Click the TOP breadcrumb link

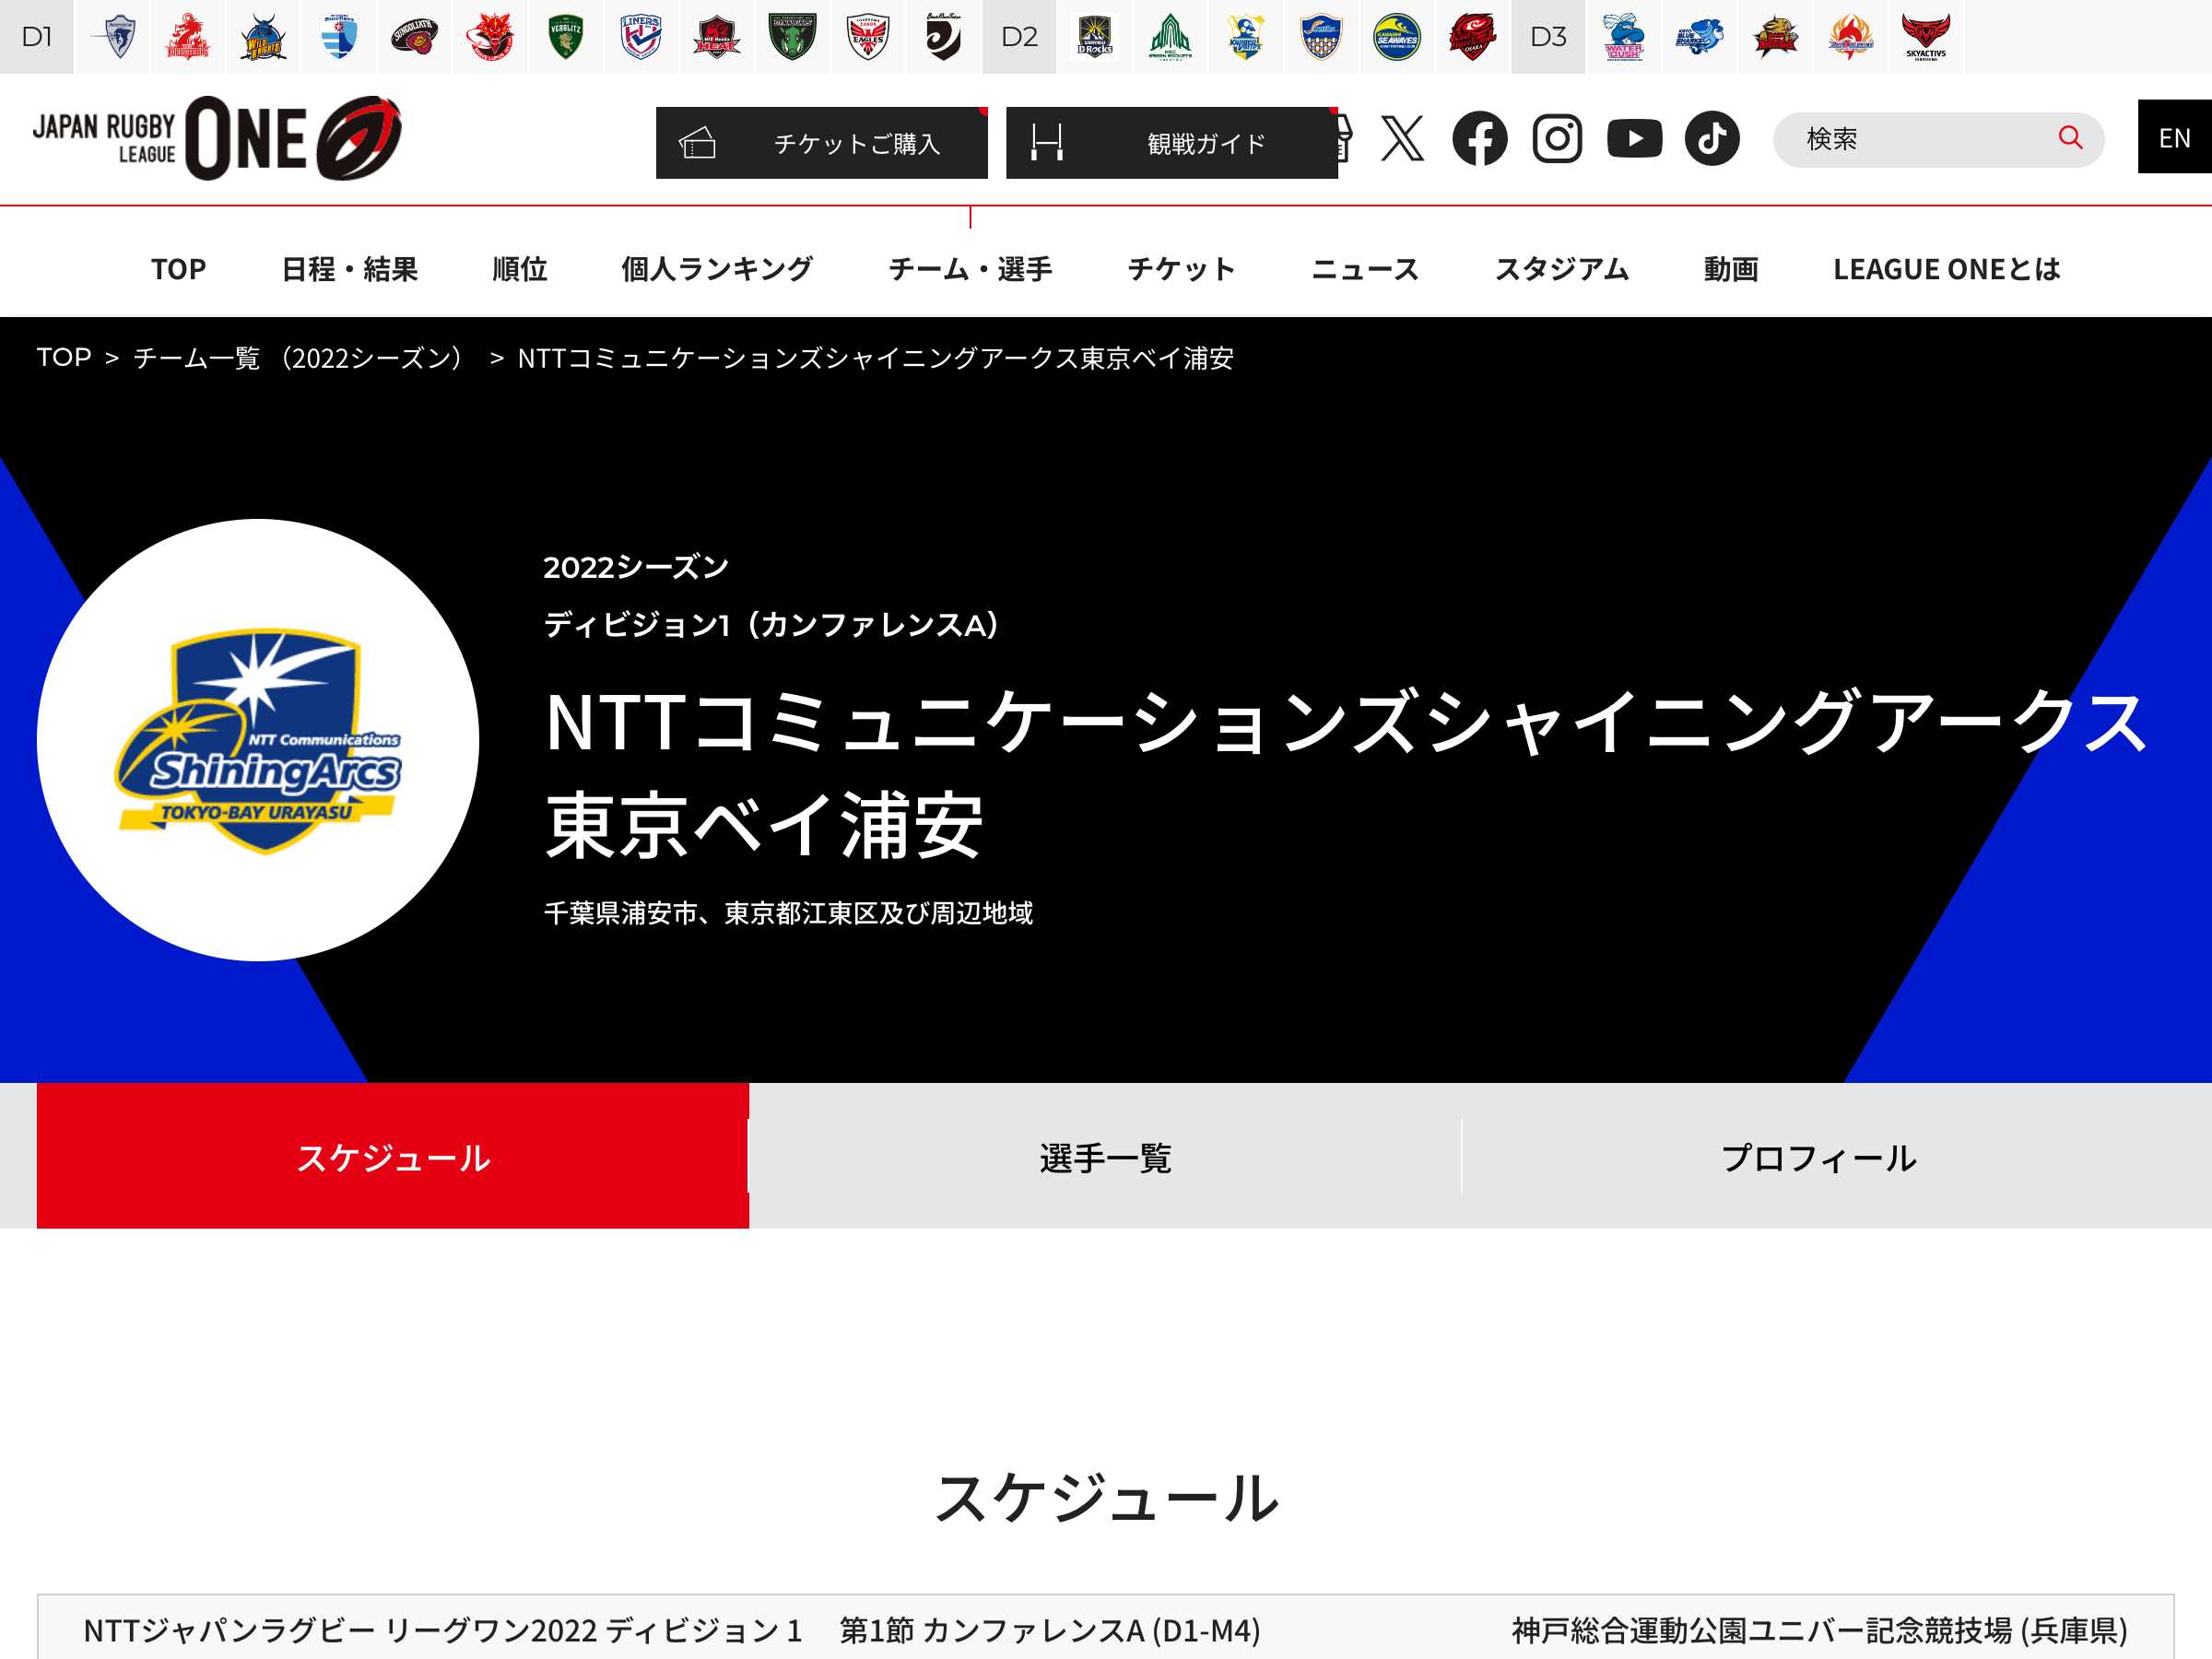click(x=64, y=357)
